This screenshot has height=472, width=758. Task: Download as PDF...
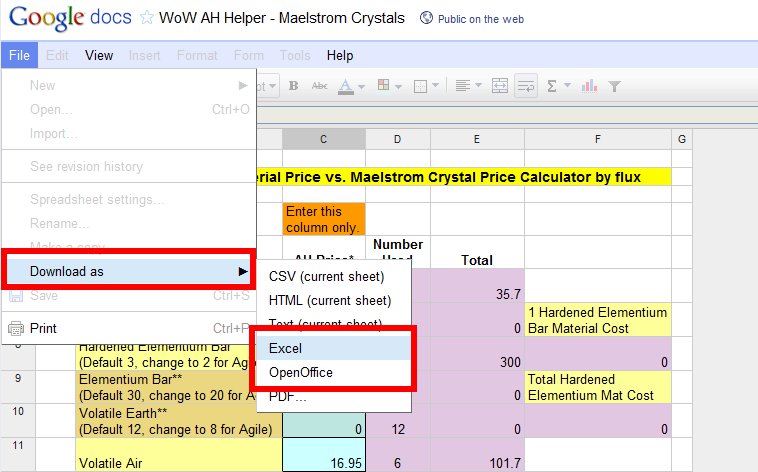(x=334, y=398)
